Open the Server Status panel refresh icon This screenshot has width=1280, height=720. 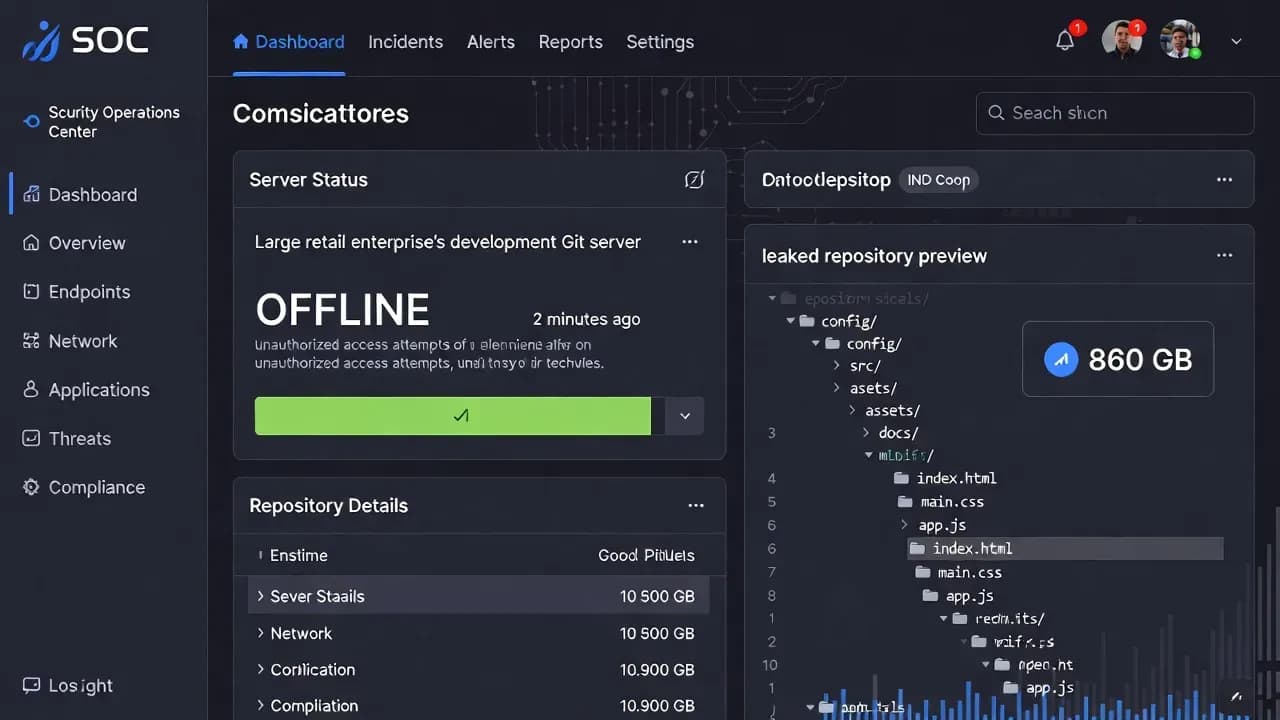pos(694,179)
